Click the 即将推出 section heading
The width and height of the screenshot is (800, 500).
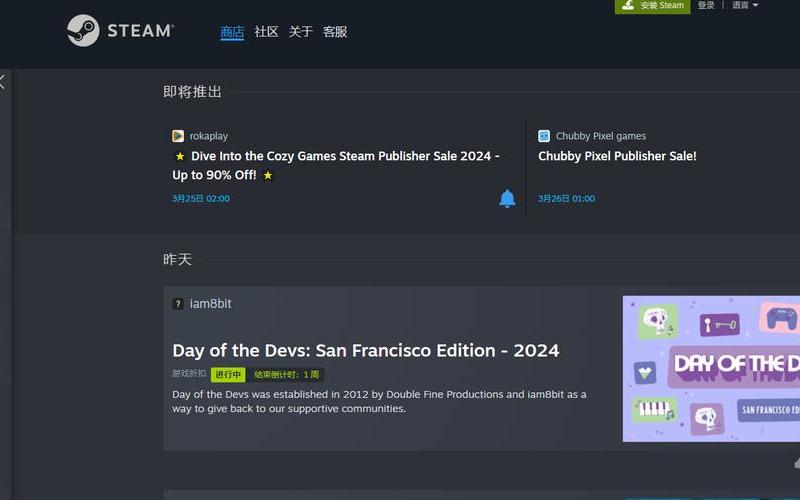point(192,92)
